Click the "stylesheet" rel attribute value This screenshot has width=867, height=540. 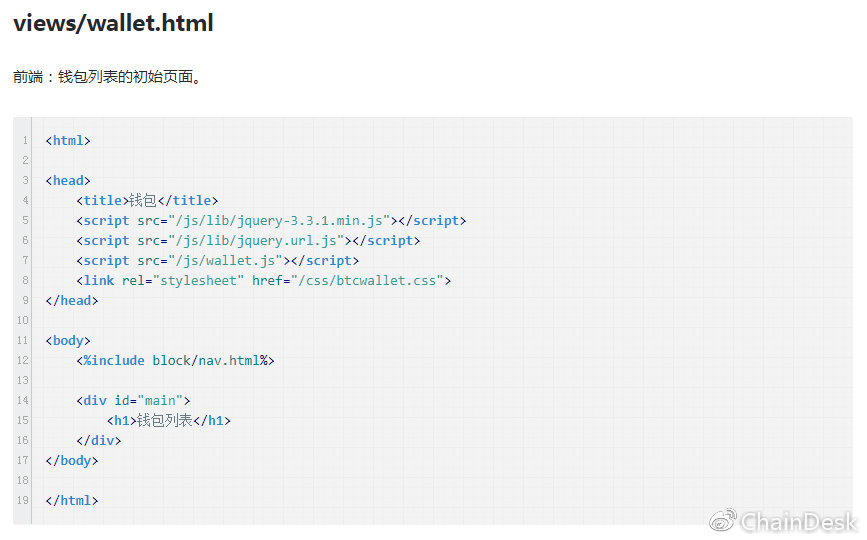[x=198, y=281]
